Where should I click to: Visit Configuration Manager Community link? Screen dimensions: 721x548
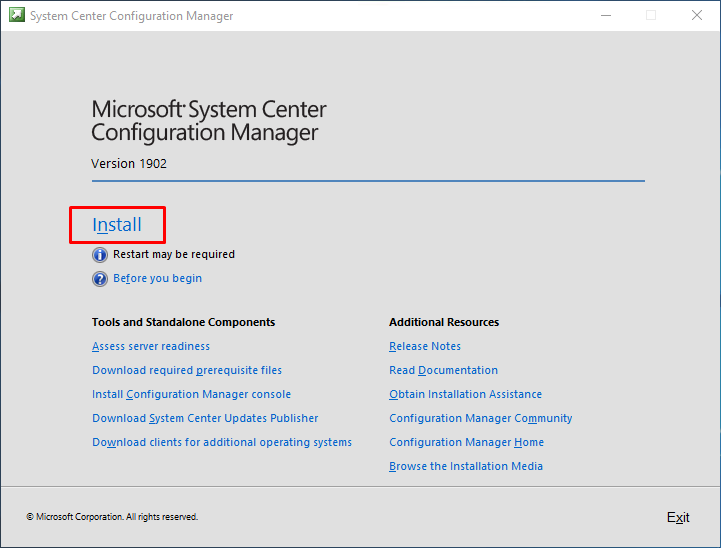pos(481,418)
